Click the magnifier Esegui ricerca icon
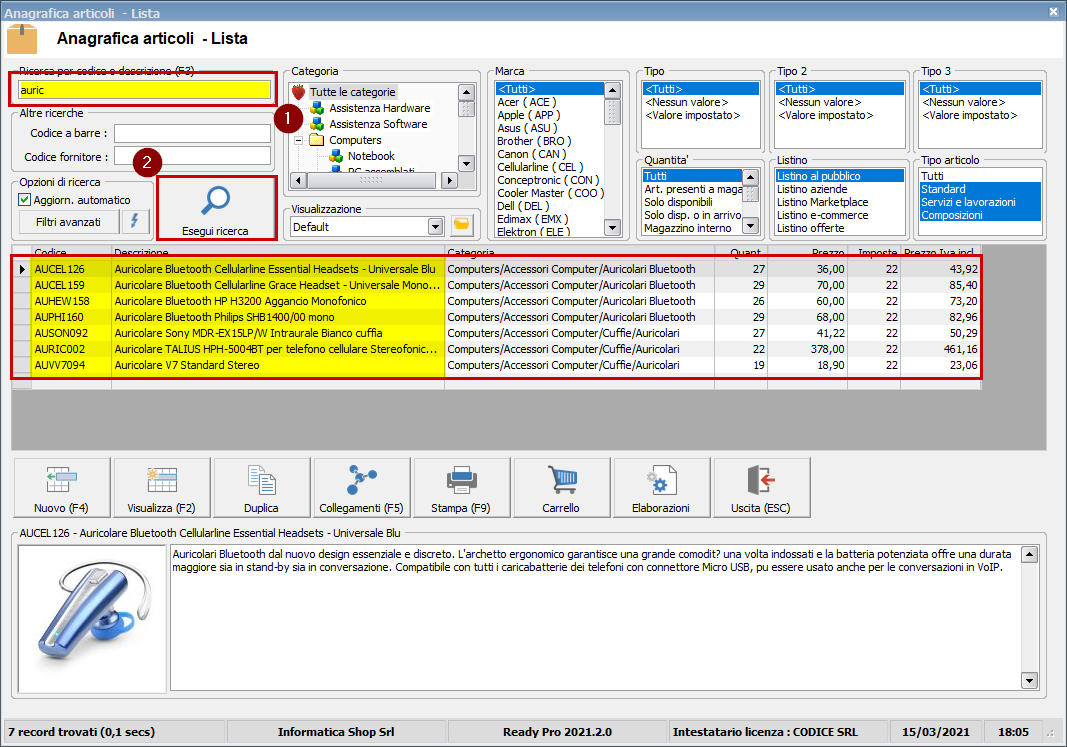Image resolution: width=1067 pixels, height=747 pixels. point(216,201)
